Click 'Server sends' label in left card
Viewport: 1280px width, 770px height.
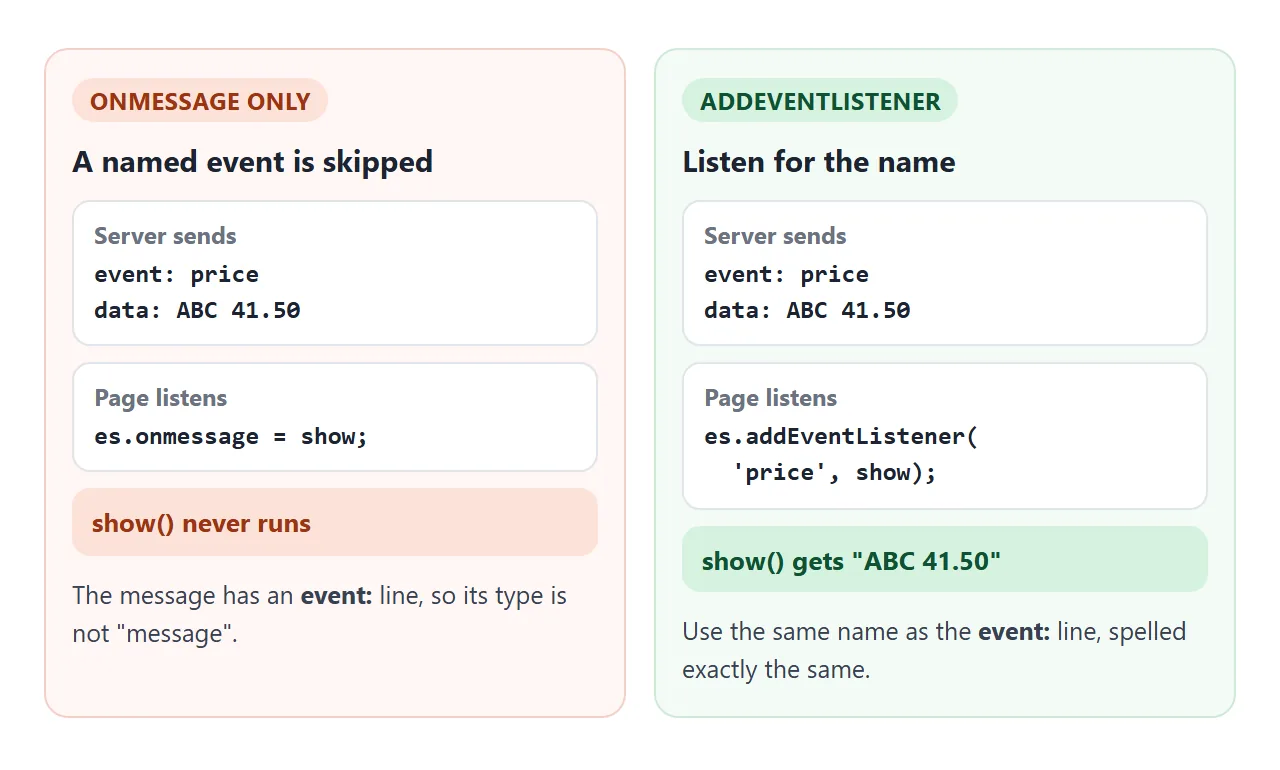click(165, 236)
